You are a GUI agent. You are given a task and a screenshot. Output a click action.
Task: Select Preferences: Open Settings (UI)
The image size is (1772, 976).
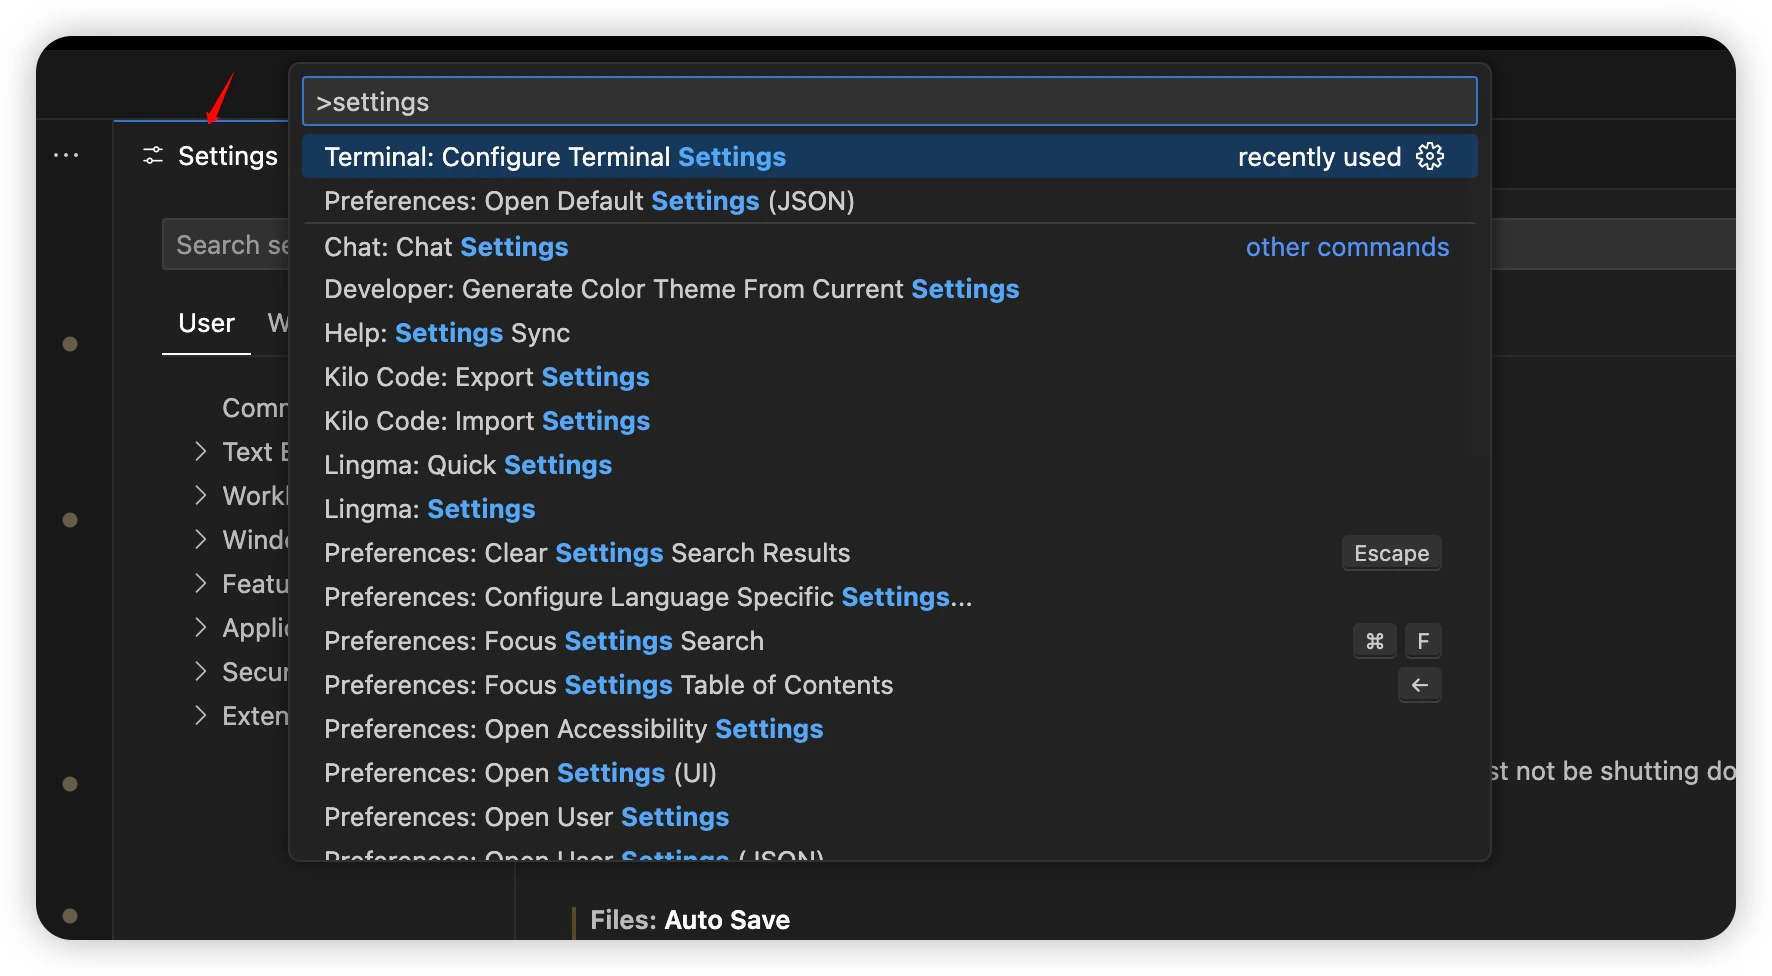click(x=520, y=773)
